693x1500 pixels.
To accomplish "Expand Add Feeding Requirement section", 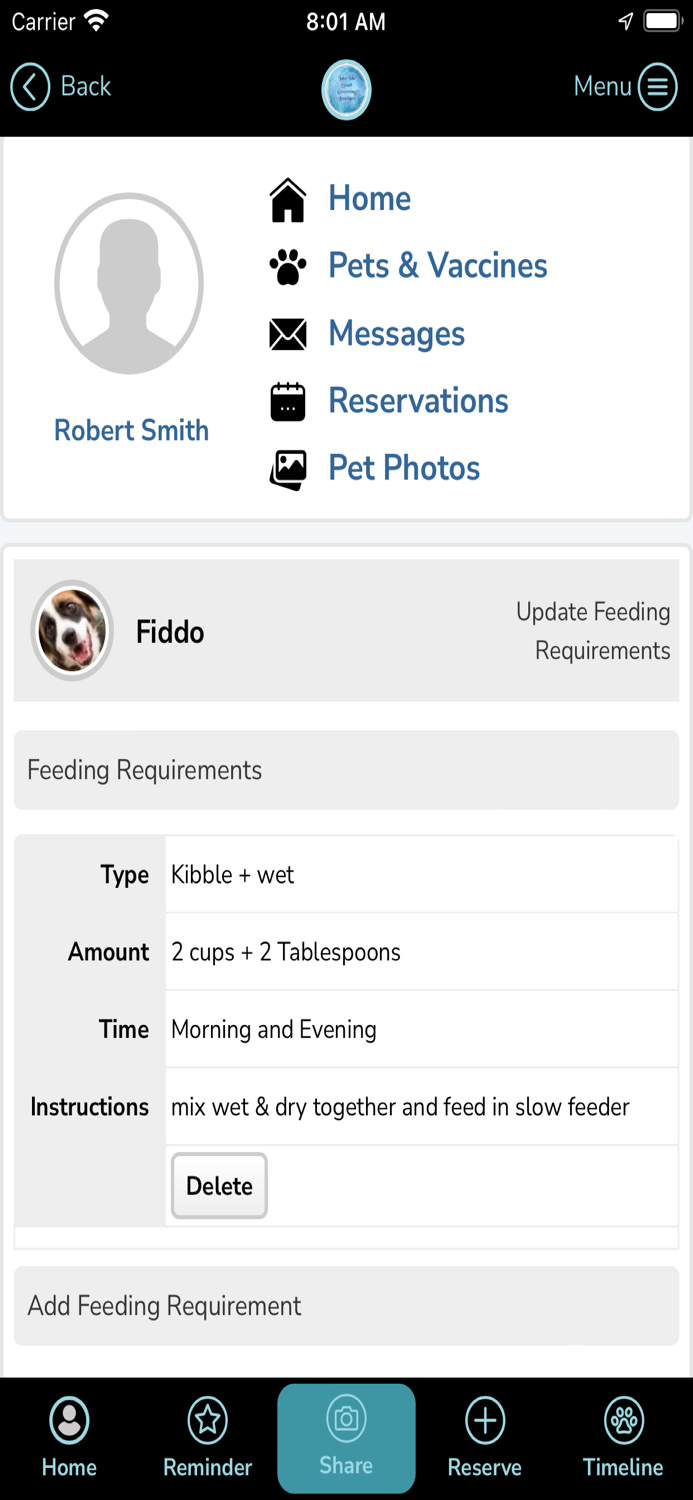I will pos(346,1306).
